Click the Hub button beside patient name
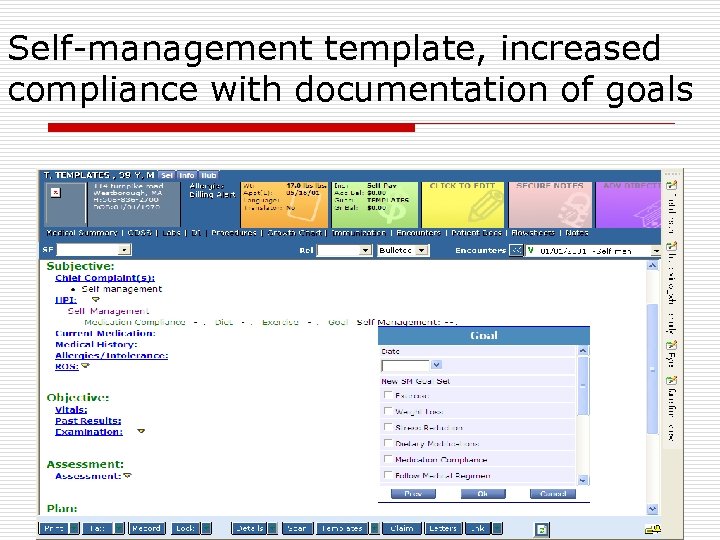 [208, 175]
